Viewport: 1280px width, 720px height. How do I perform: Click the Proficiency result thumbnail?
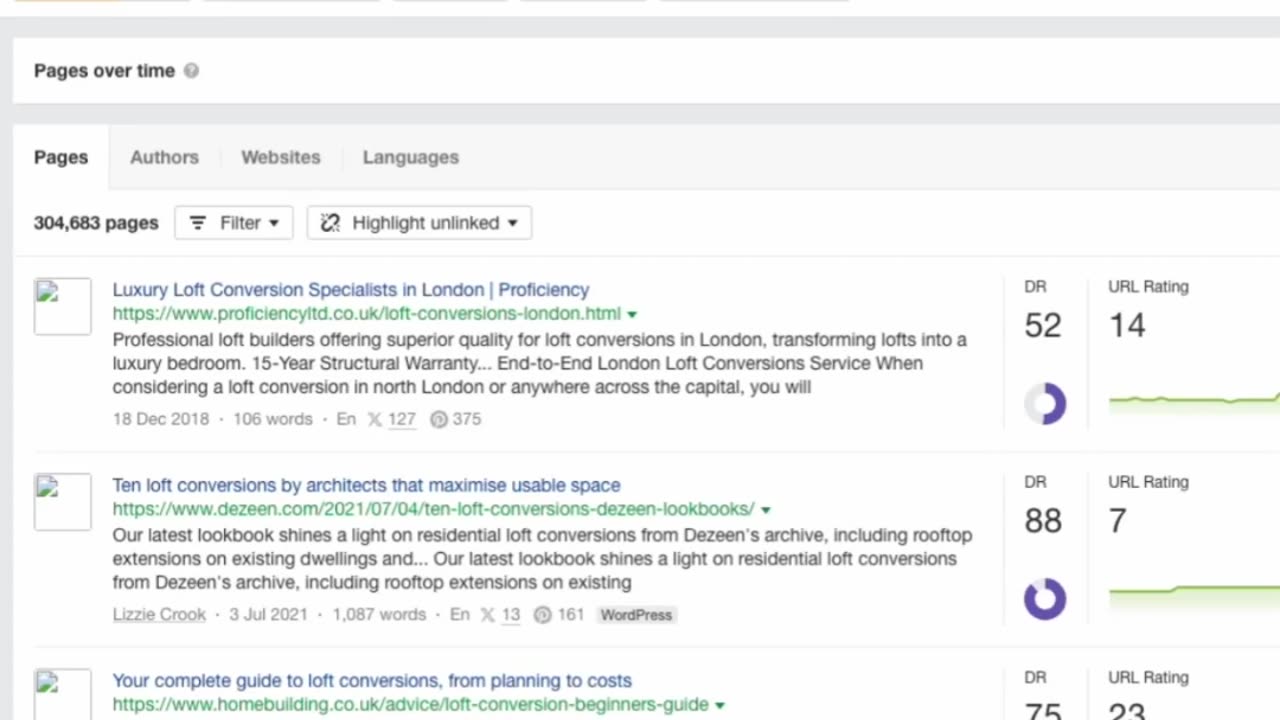(x=62, y=306)
